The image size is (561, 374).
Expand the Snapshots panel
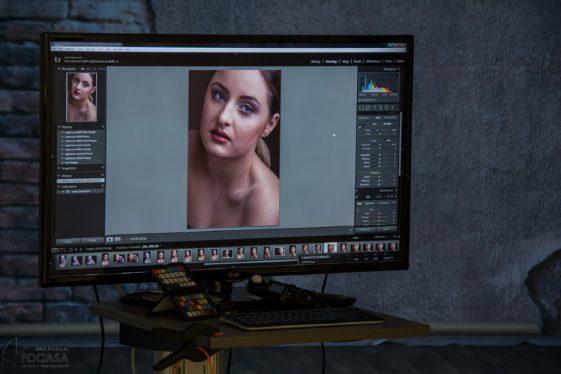point(59,168)
